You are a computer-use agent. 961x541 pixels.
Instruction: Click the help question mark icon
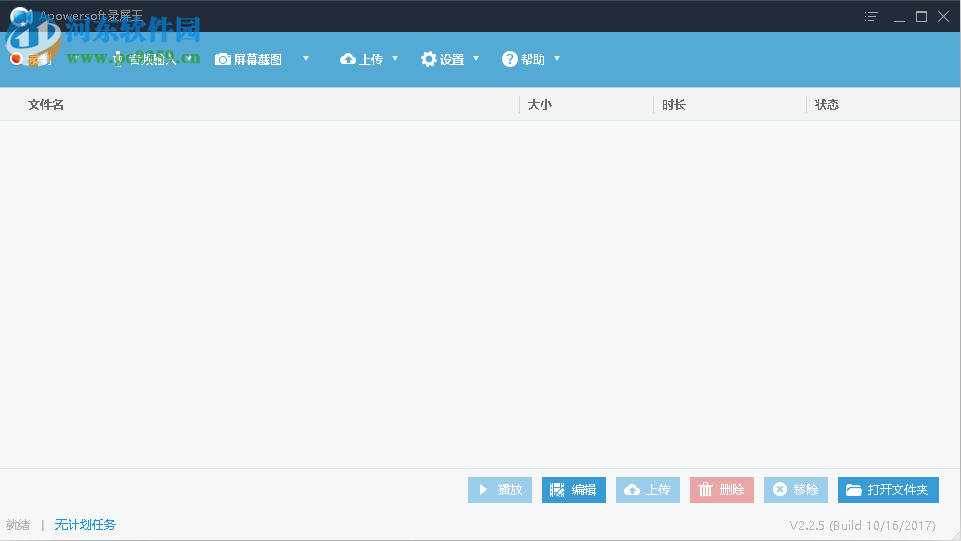pyautogui.click(x=510, y=59)
